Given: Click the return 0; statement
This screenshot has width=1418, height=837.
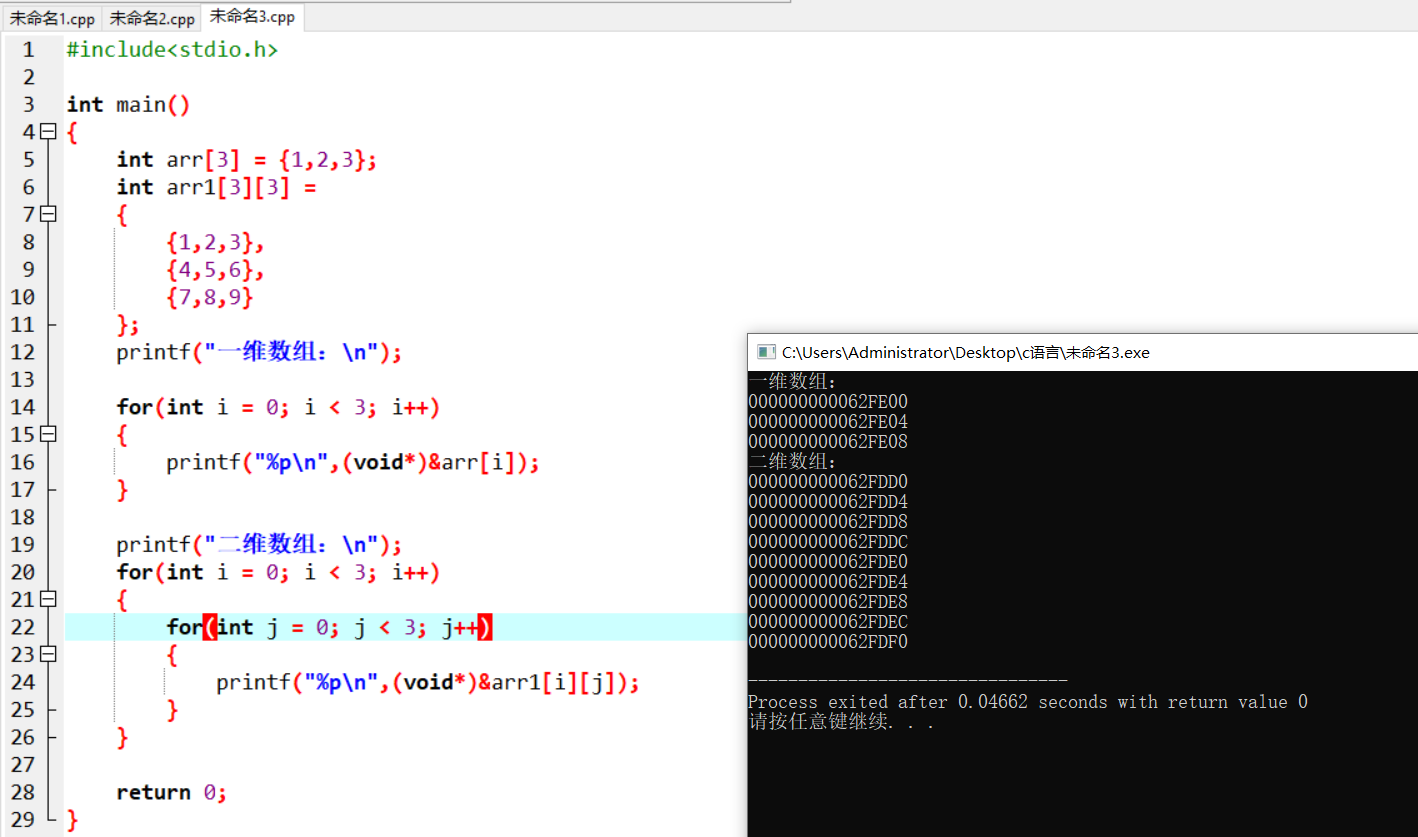Looking at the screenshot, I should click(x=172, y=792).
